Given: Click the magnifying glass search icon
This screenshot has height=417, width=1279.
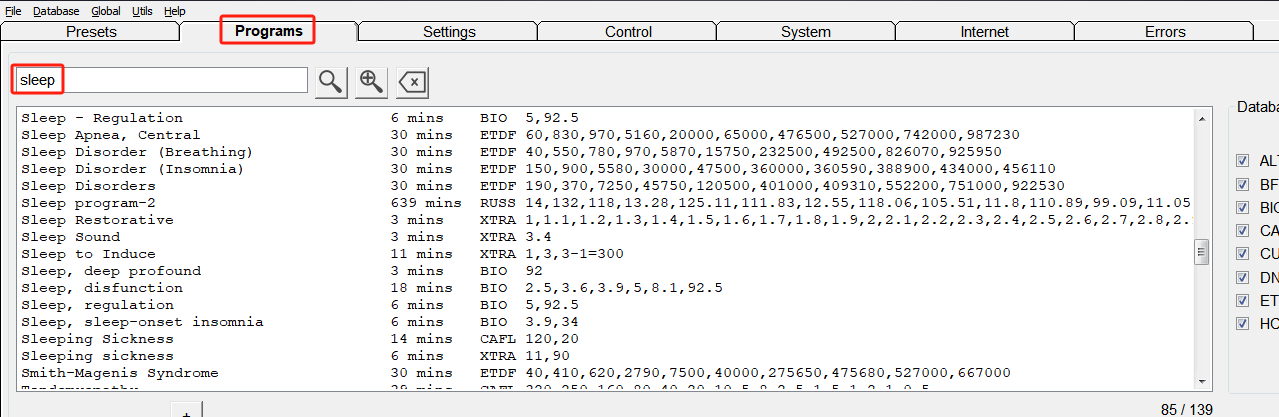Looking at the screenshot, I should pyautogui.click(x=330, y=81).
